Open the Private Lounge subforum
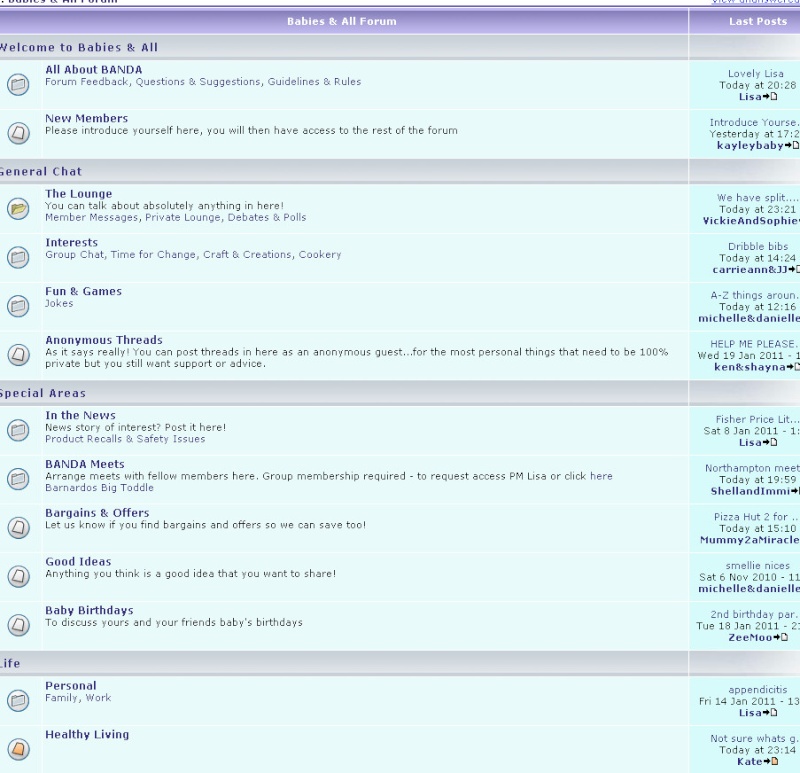The image size is (800, 773). tap(184, 217)
